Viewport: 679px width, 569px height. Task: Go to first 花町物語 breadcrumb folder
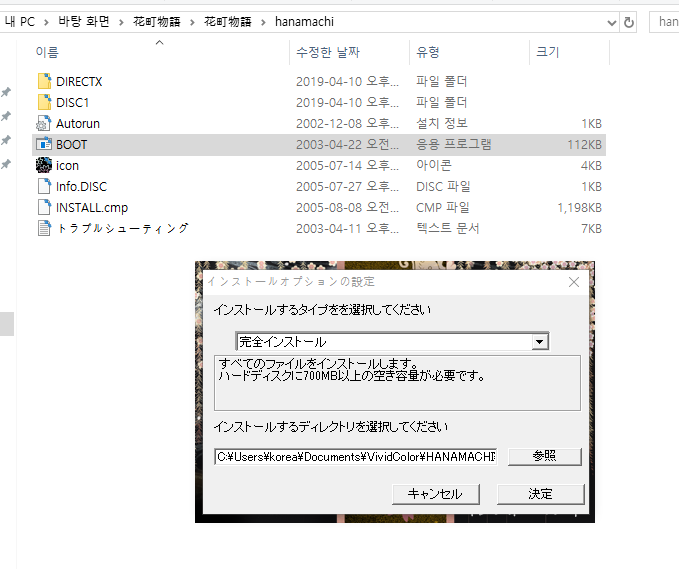click(x=157, y=22)
